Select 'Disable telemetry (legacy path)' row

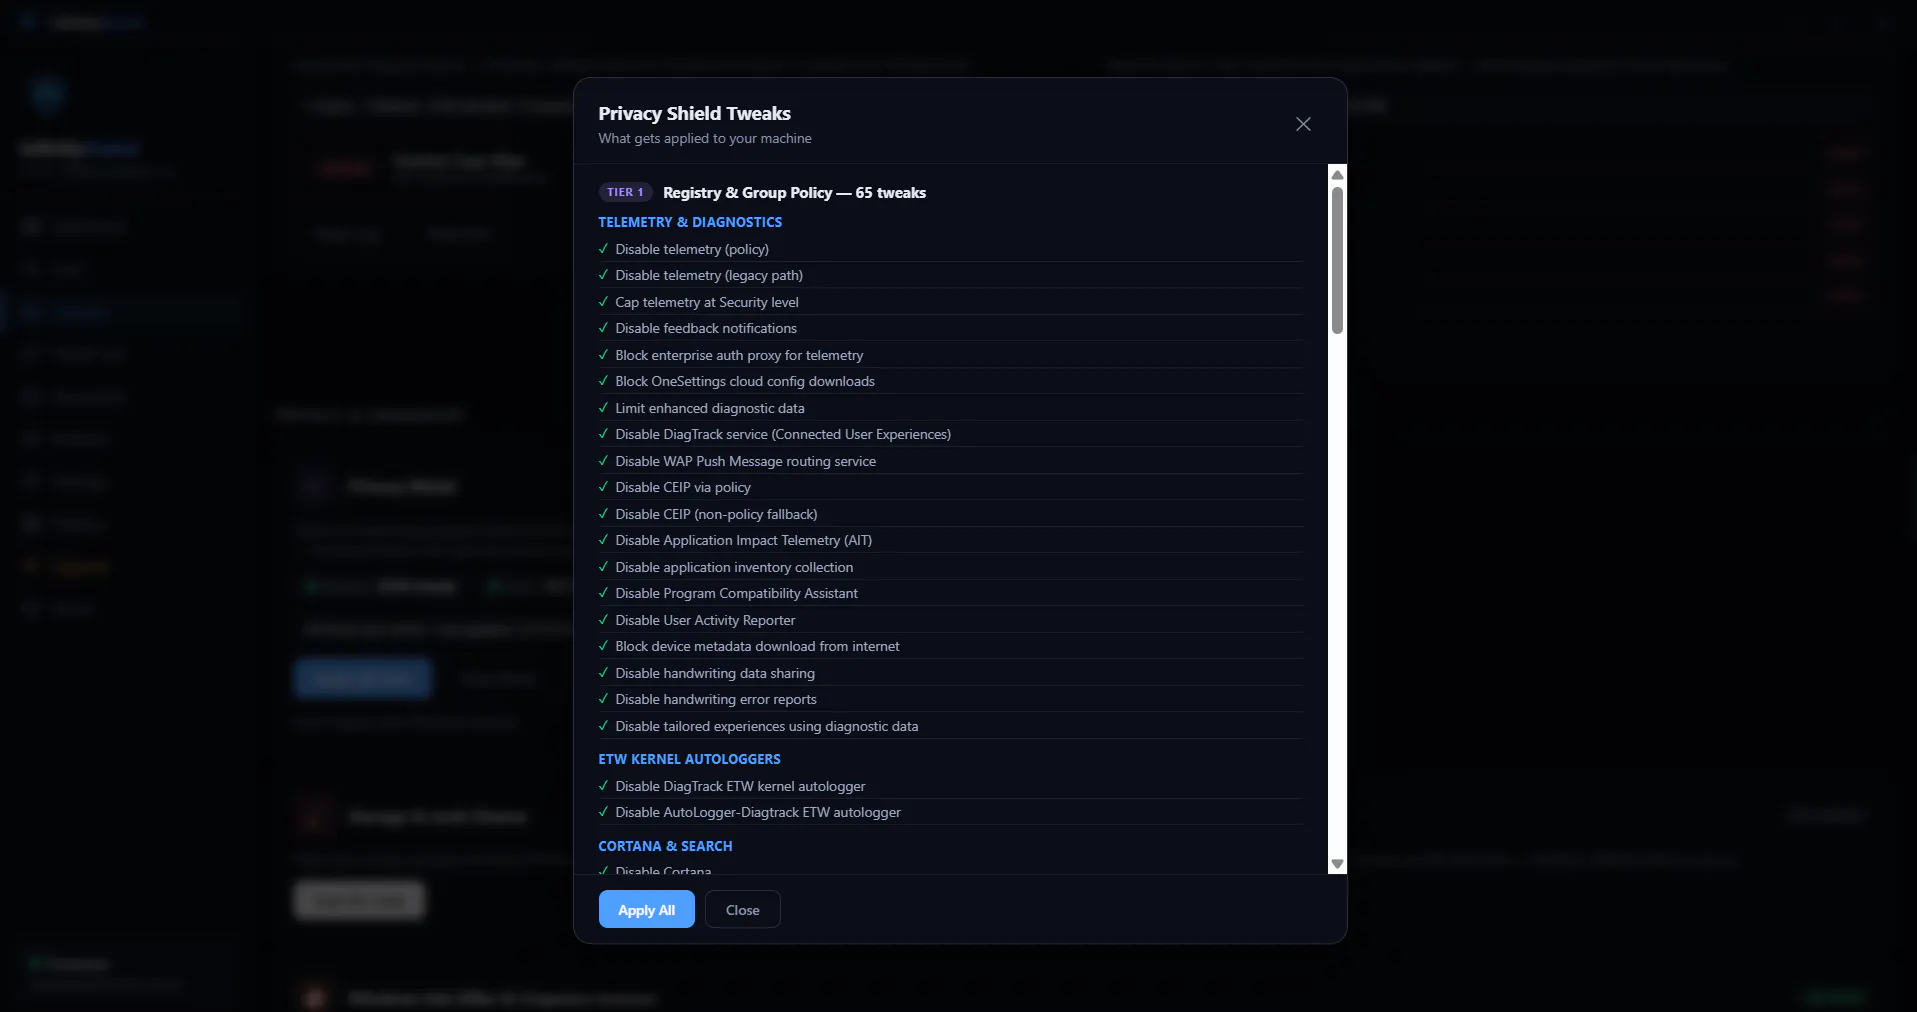point(951,275)
